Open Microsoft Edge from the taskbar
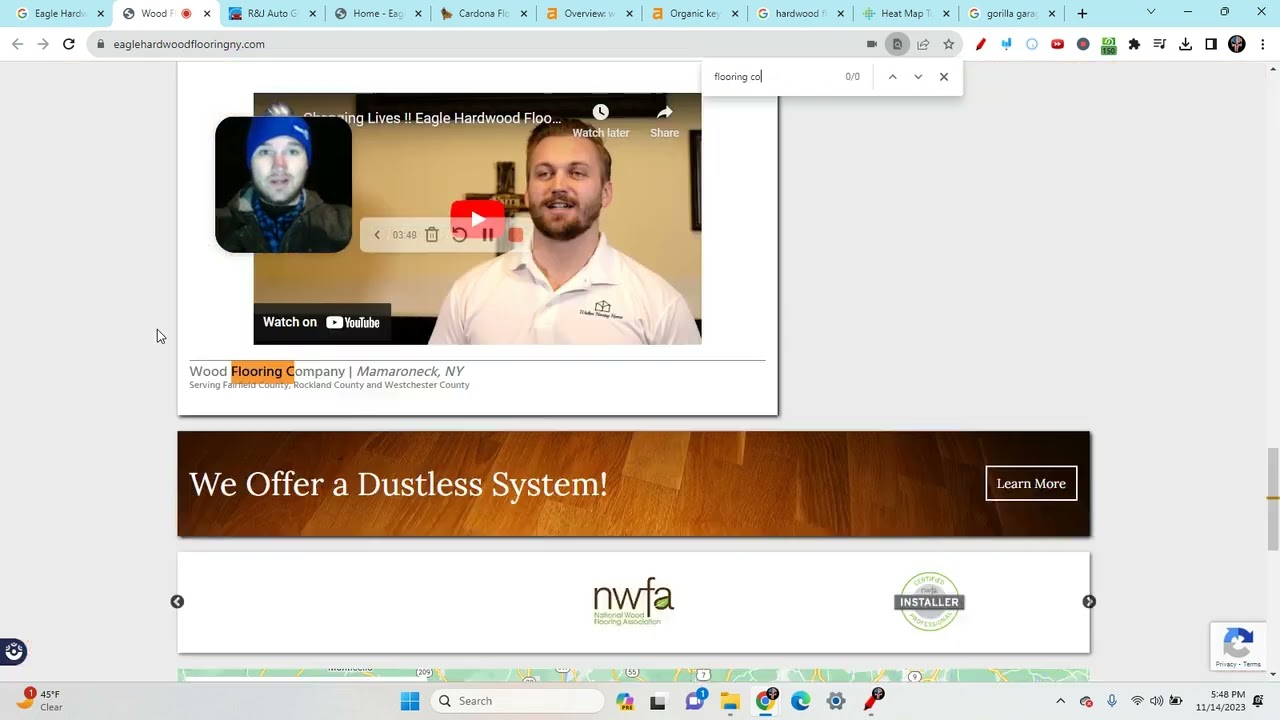Screen dimensions: 1280x720 pos(800,701)
